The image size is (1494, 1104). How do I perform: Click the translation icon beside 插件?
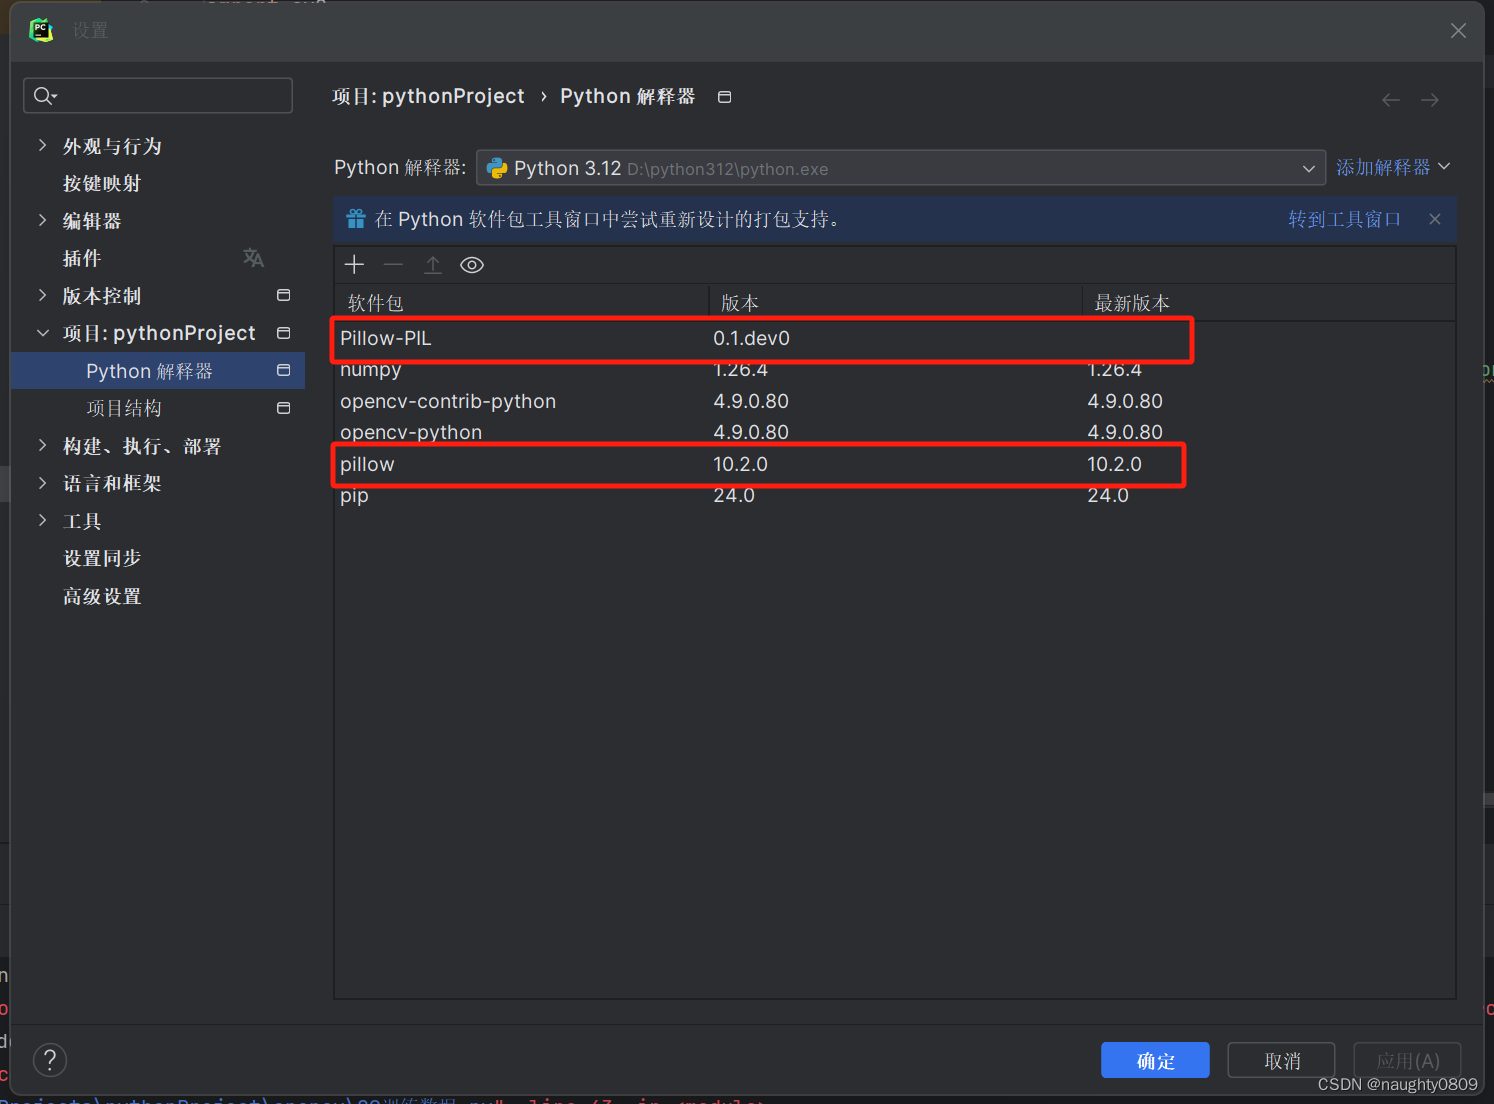coord(254,258)
